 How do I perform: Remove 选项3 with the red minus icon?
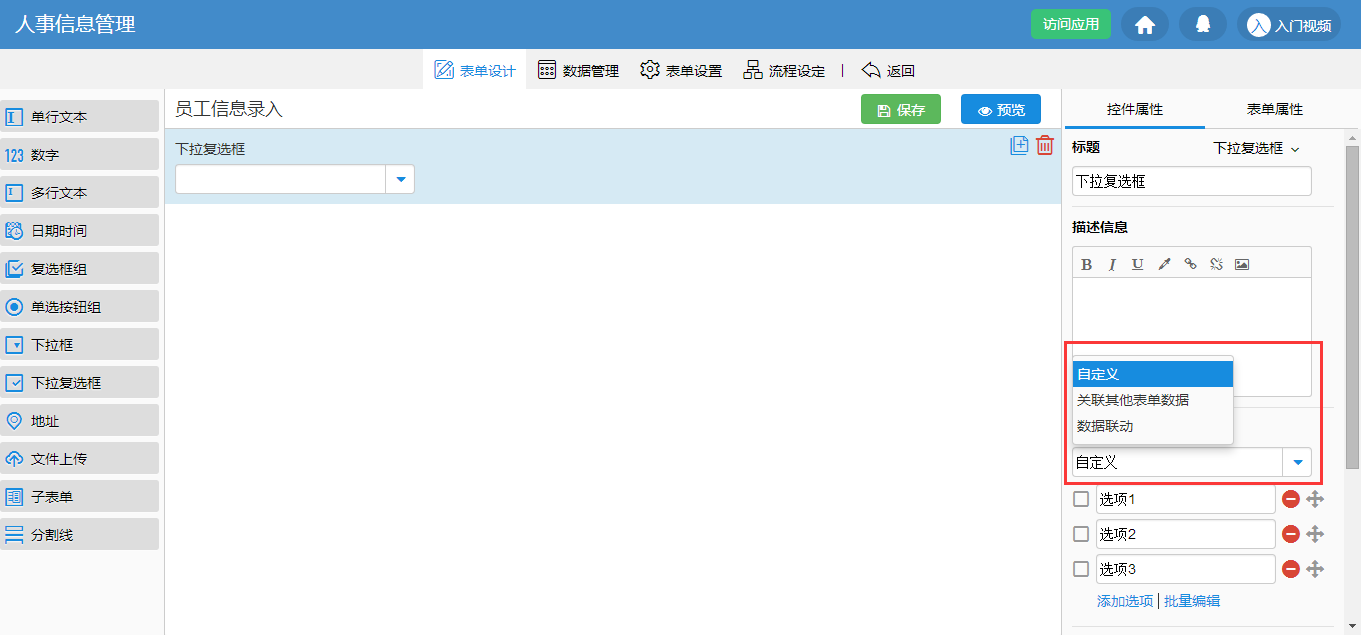click(x=1291, y=569)
